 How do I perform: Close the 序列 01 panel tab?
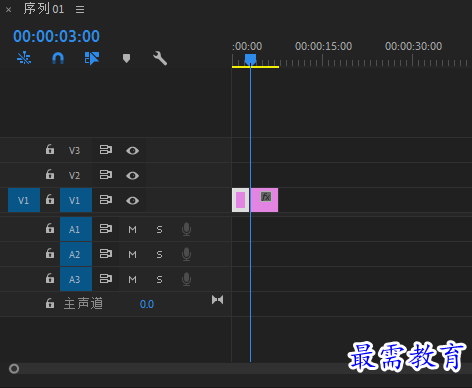[x=9, y=10]
